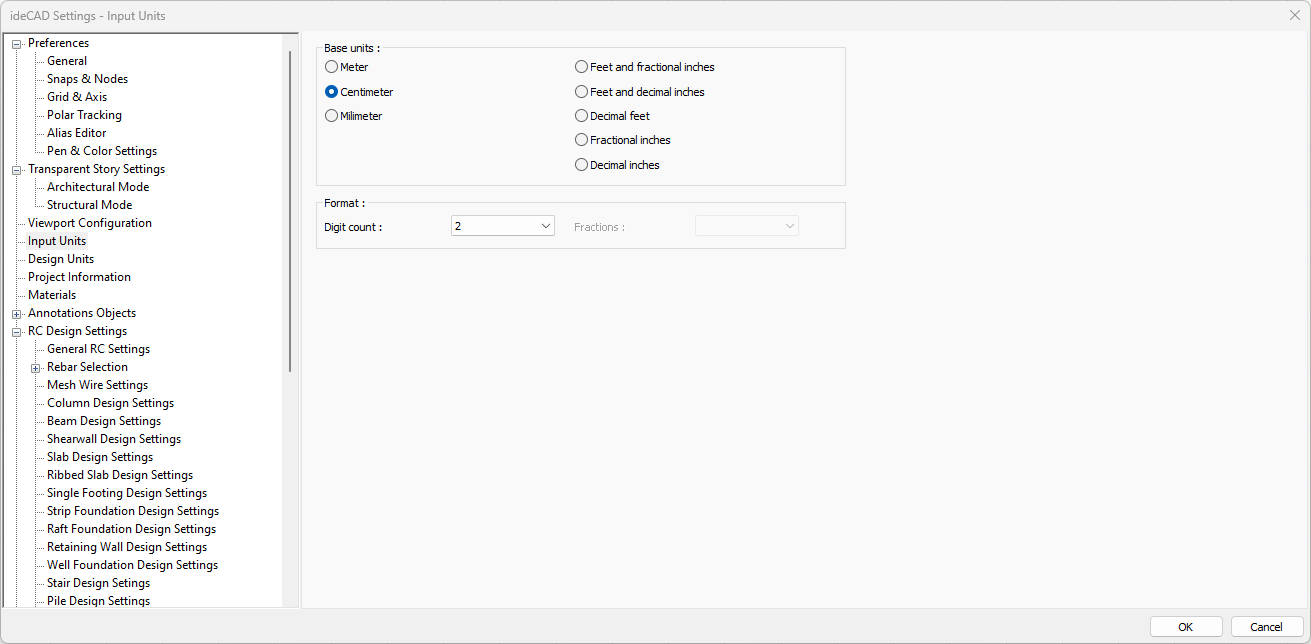
Task: Select Materials in the settings tree
Action: (52, 295)
